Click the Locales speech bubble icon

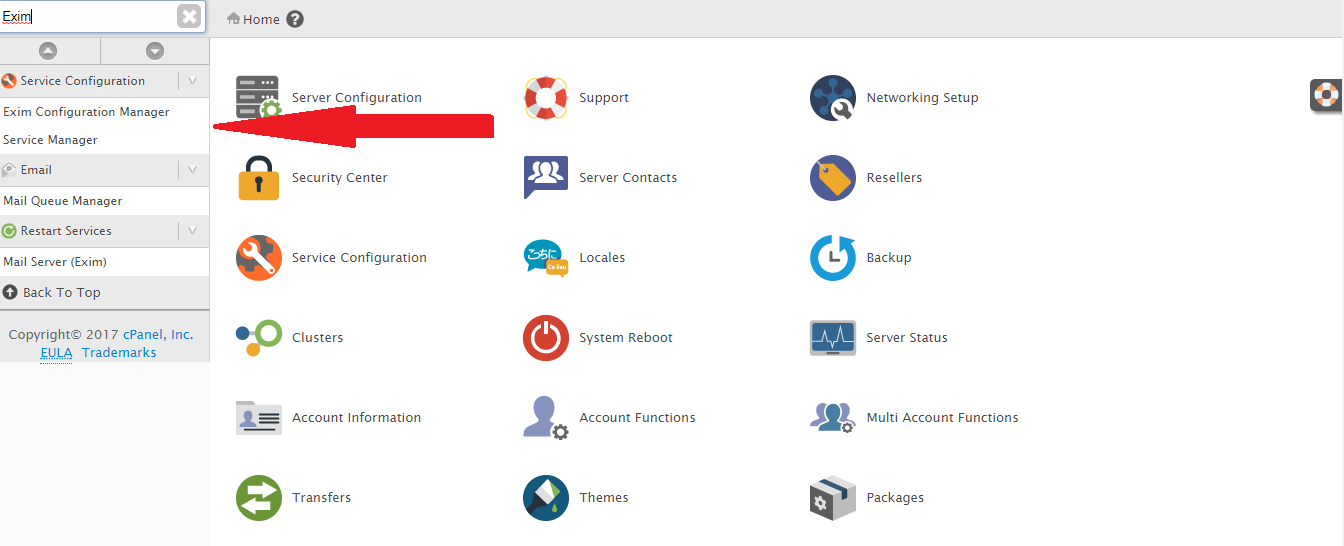pos(546,258)
